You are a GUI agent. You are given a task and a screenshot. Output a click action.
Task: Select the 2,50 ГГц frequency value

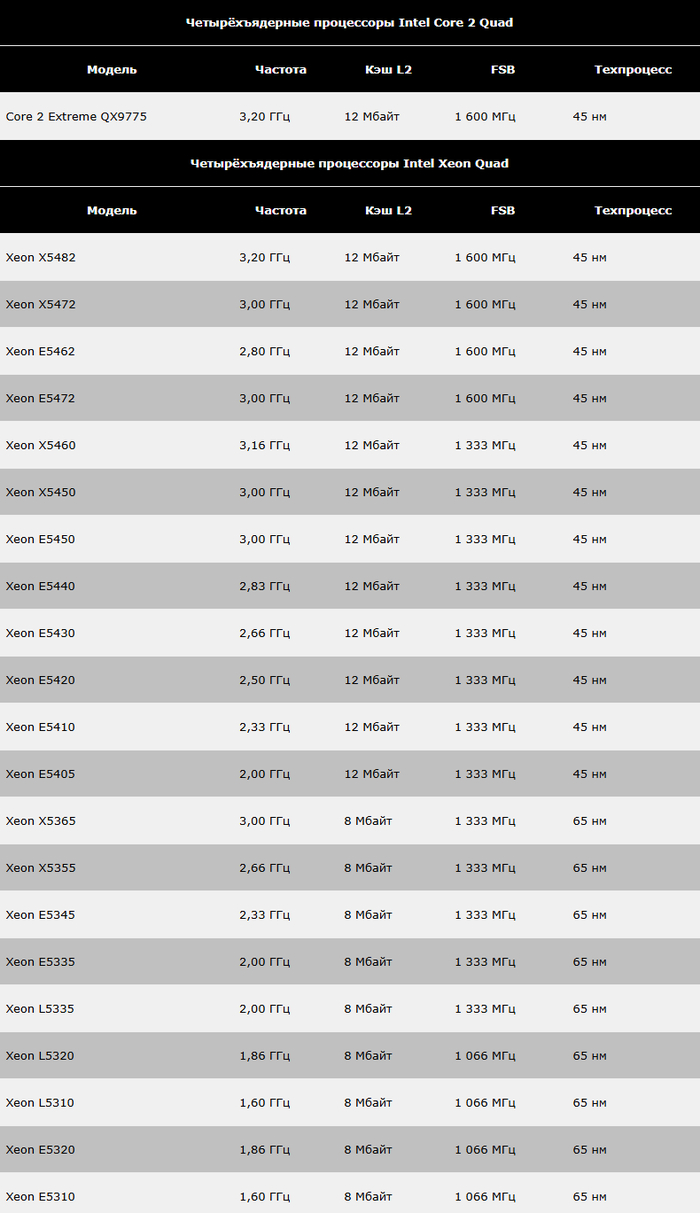point(265,681)
